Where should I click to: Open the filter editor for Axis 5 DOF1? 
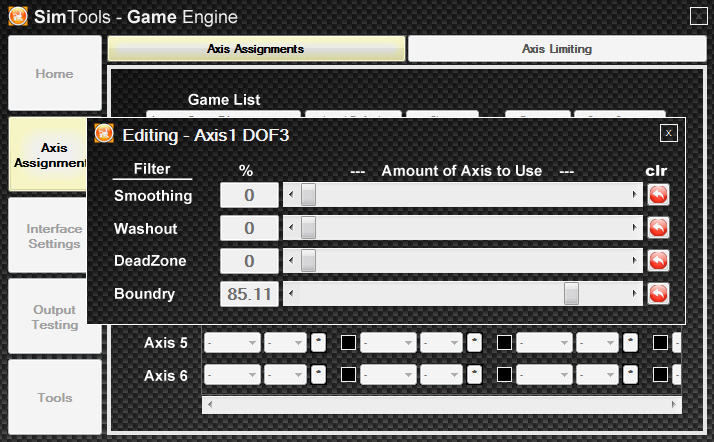pyautogui.click(x=318, y=342)
